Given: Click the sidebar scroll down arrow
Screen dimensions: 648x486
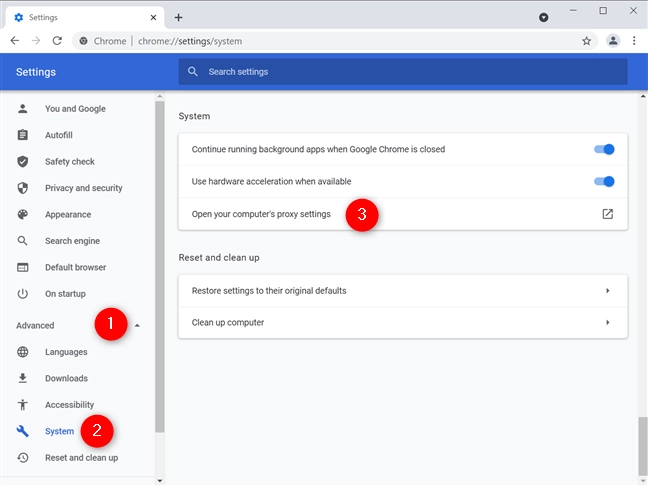Looking at the screenshot, I should tap(160, 481).
